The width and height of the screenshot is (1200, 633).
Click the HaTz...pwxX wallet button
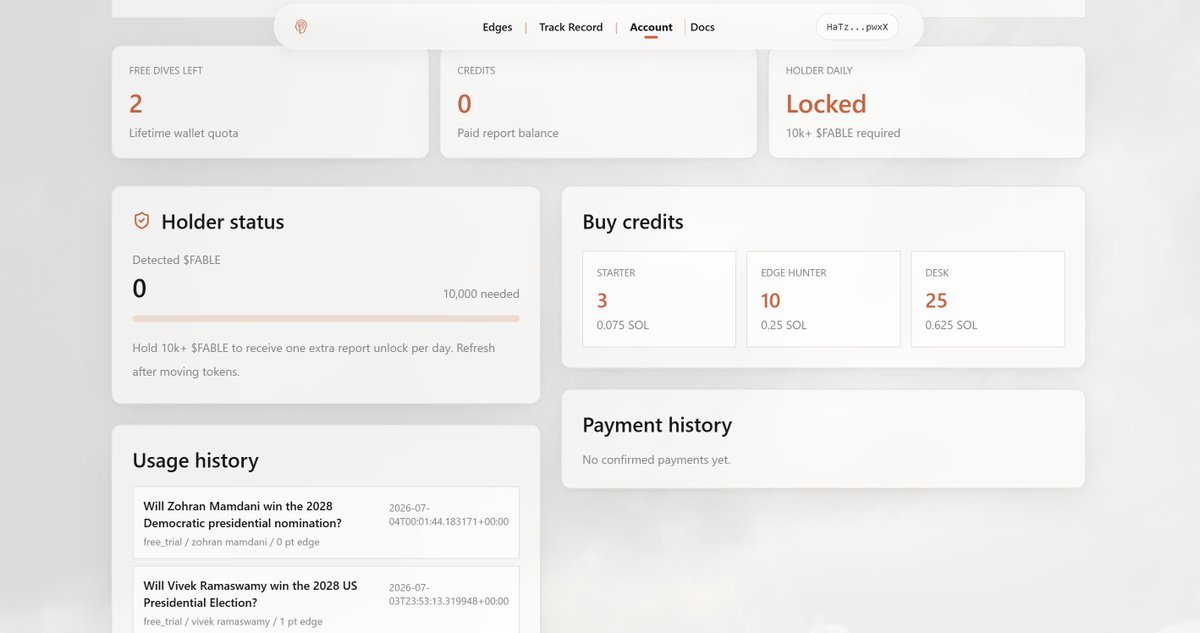857,27
